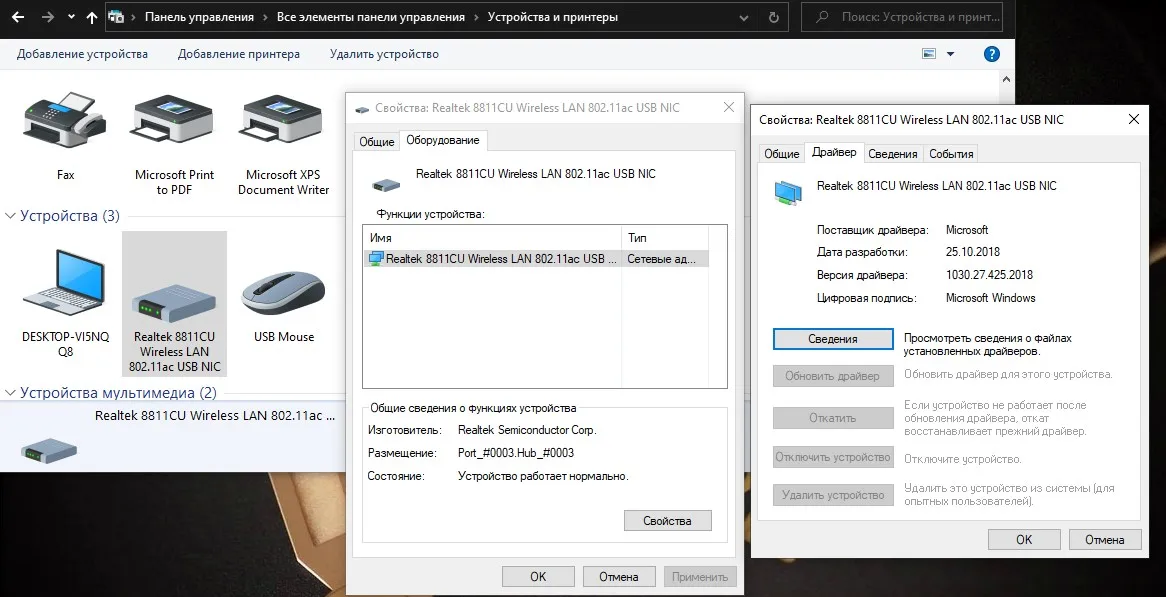Click Устройства и принтеры breadcrumb

[553, 16]
